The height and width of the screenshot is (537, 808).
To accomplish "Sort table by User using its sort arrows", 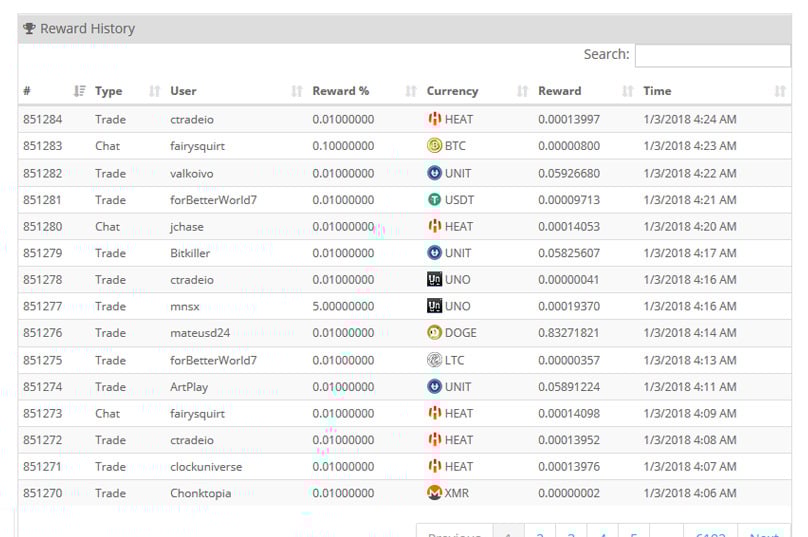I will pyautogui.click(x=296, y=91).
